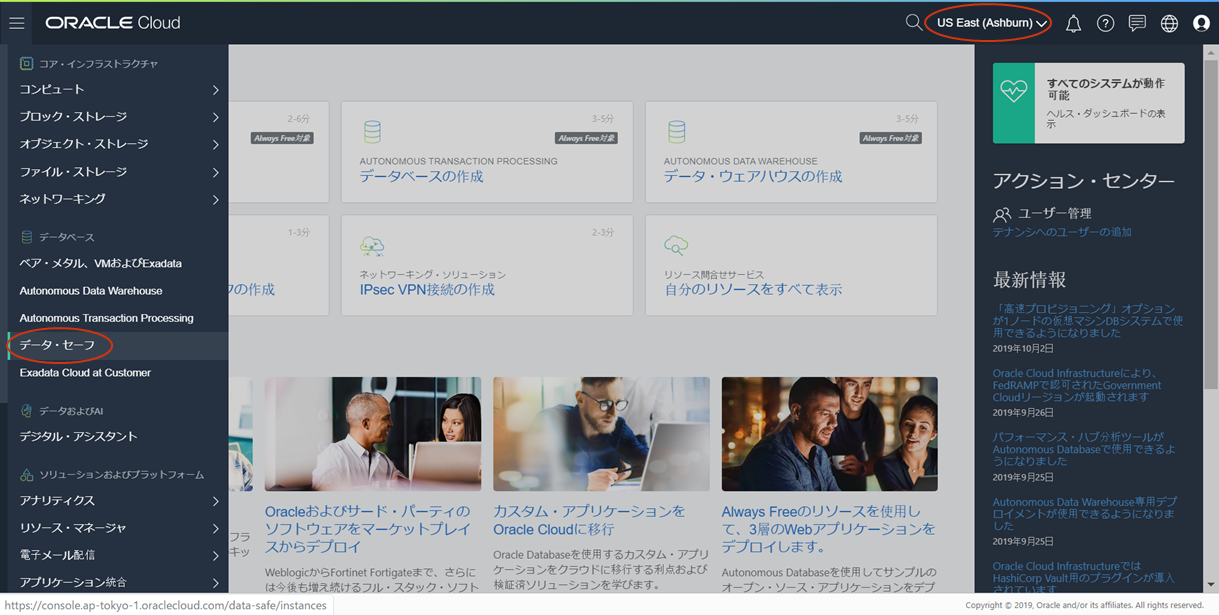
Task: Open the Autonomous Data Warehouse専用デプロイメント news item
Action: click(1085, 513)
